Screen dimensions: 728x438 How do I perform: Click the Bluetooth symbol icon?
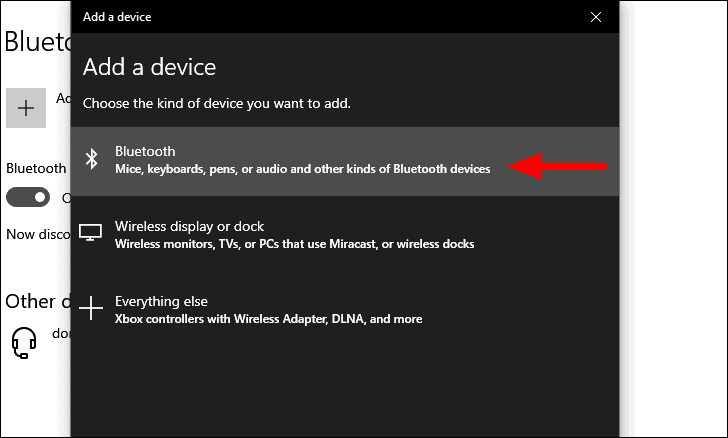tap(91, 159)
